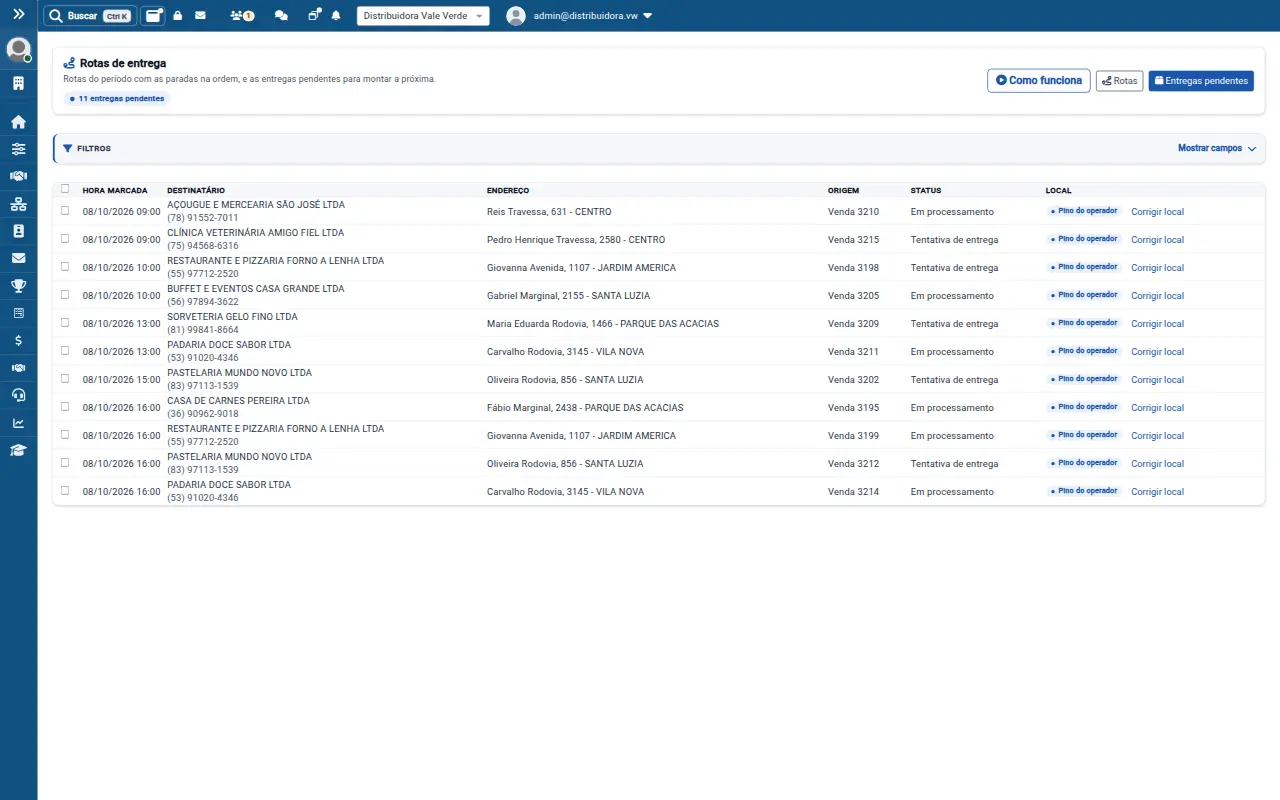
Task: Open the dollar sign icon in the sidebar
Action: pyautogui.click(x=18, y=340)
